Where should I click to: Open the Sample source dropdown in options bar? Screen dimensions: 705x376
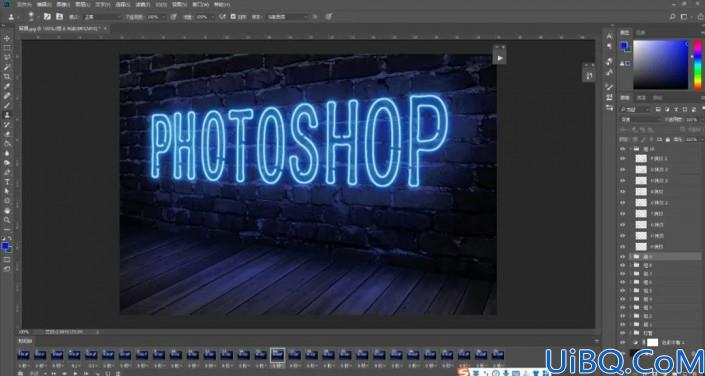(287, 17)
